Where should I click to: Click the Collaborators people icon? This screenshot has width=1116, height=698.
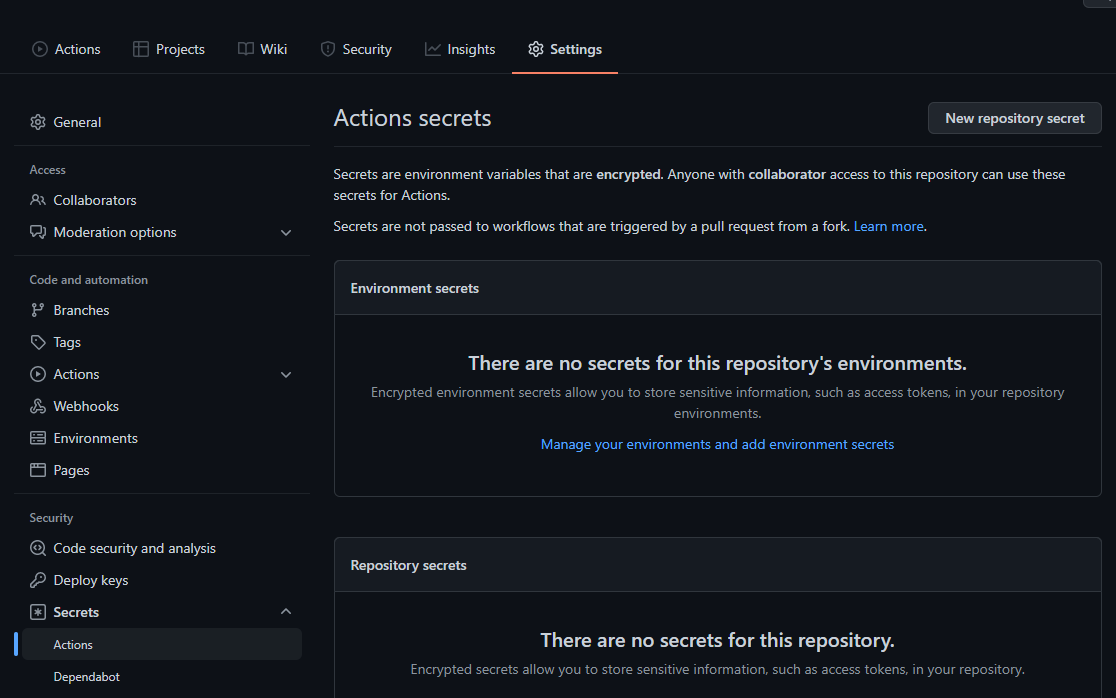(x=38, y=200)
